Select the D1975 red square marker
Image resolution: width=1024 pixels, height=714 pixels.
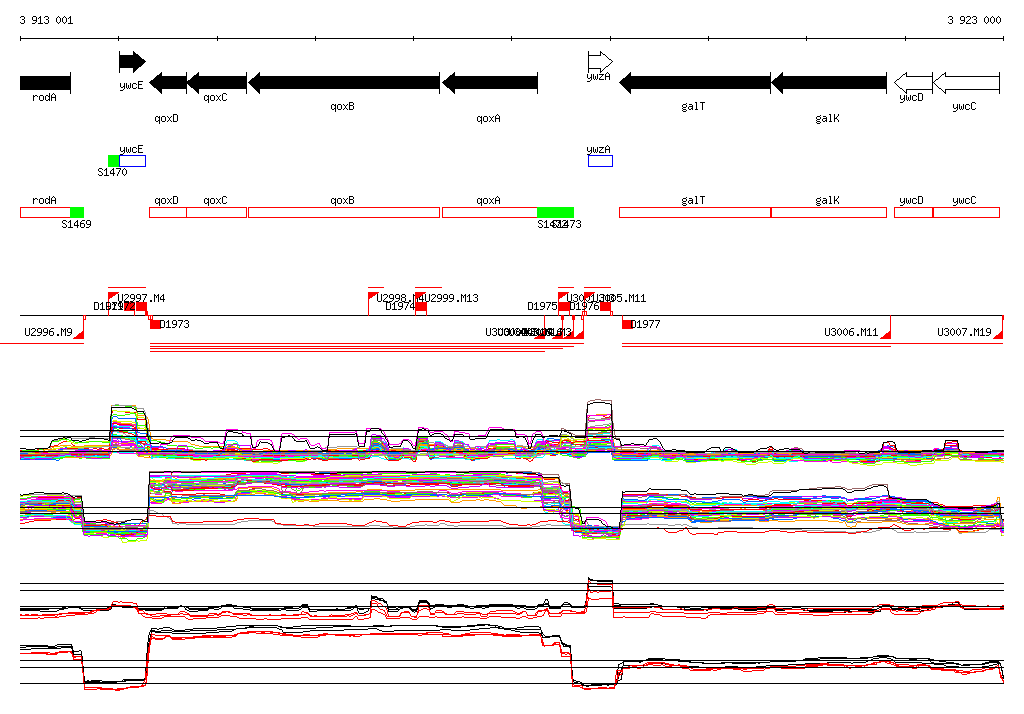tap(564, 306)
